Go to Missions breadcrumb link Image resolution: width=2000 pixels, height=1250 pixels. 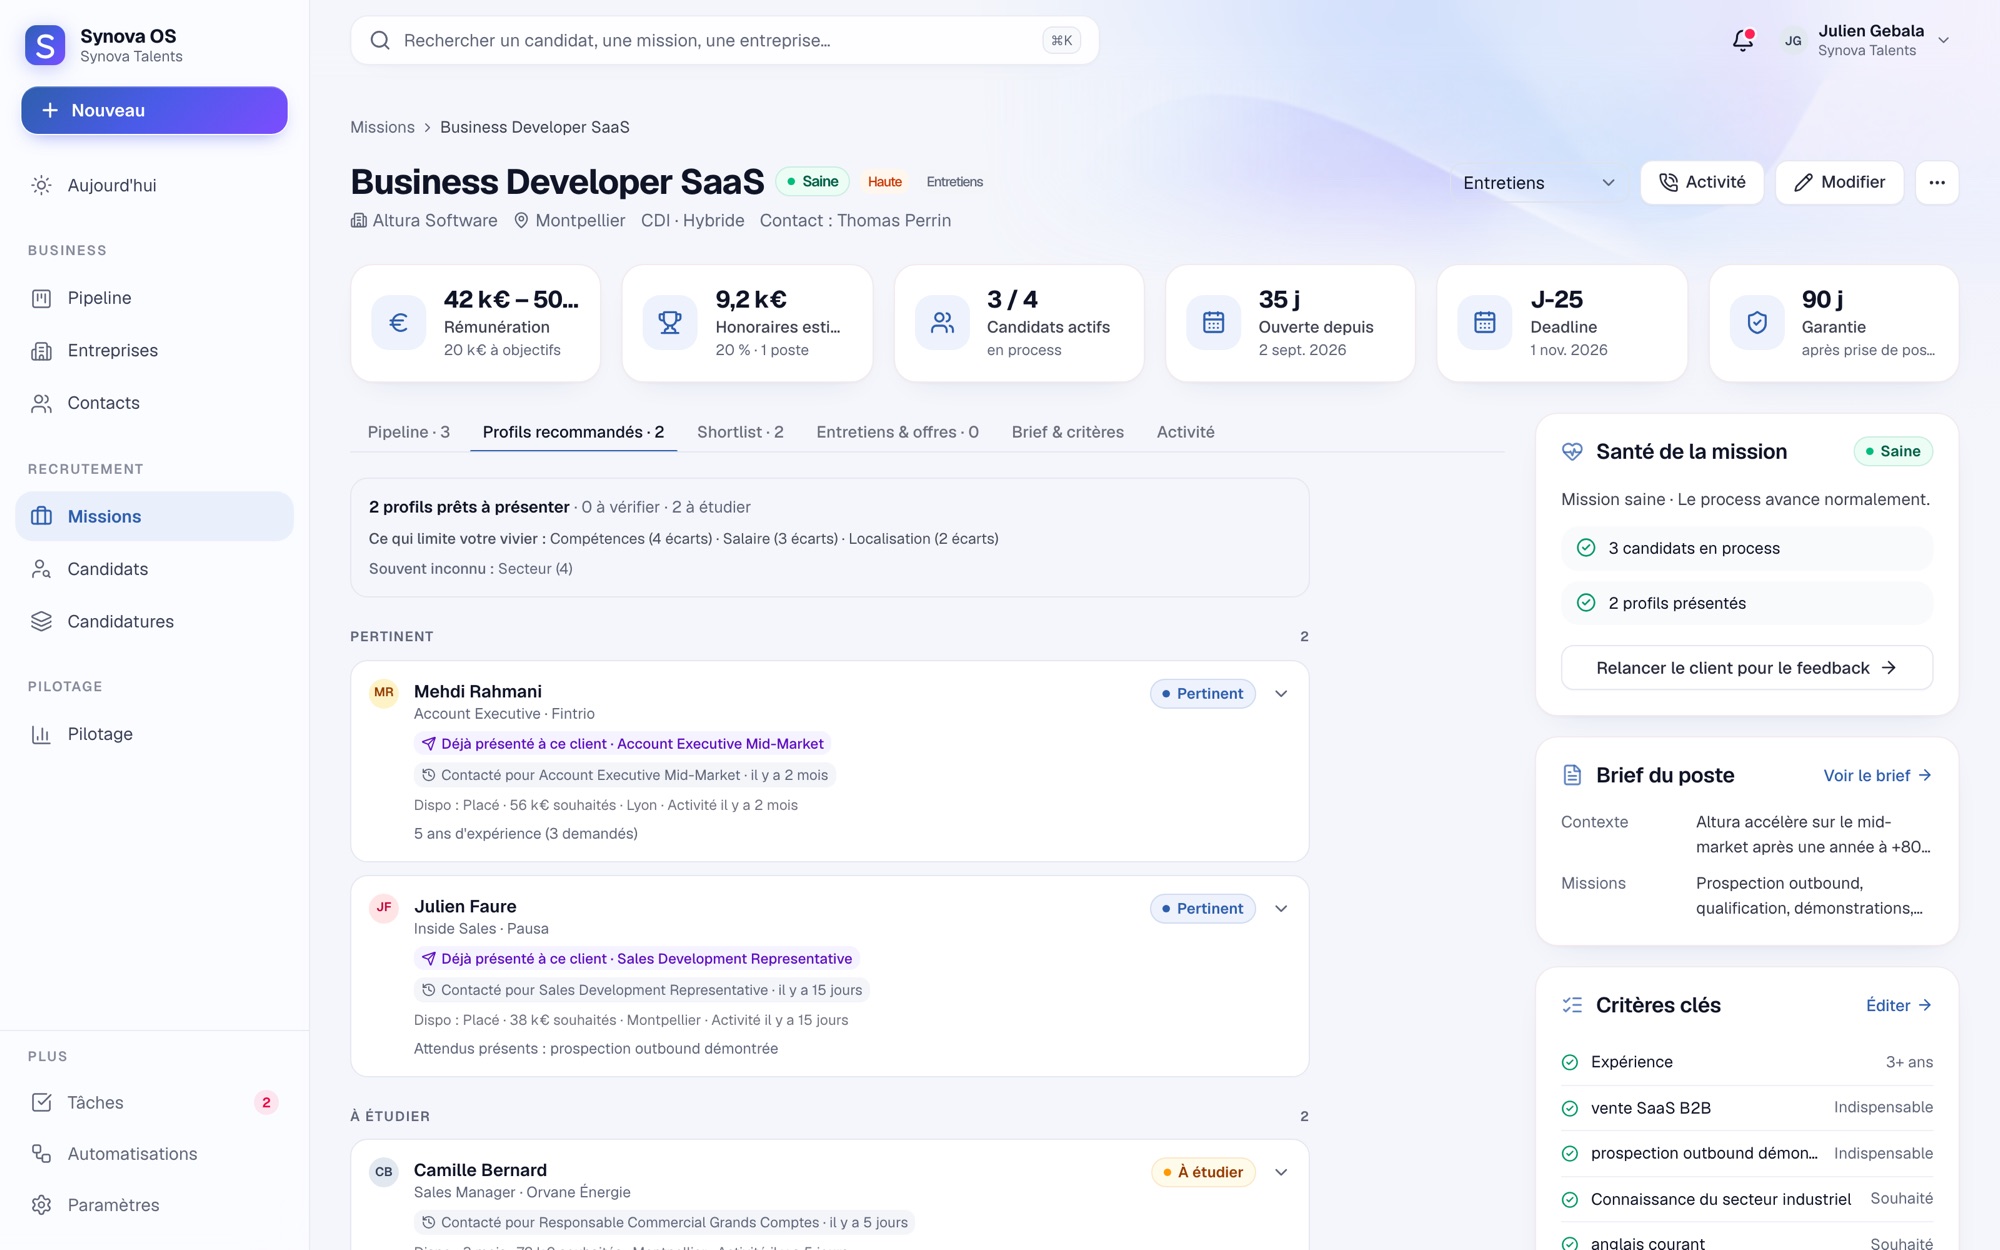(x=382, y=127)
